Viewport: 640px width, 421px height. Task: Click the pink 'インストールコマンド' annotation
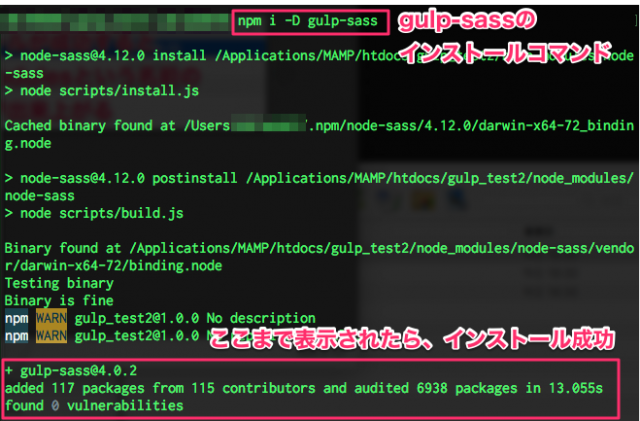[x=505, y=52]
